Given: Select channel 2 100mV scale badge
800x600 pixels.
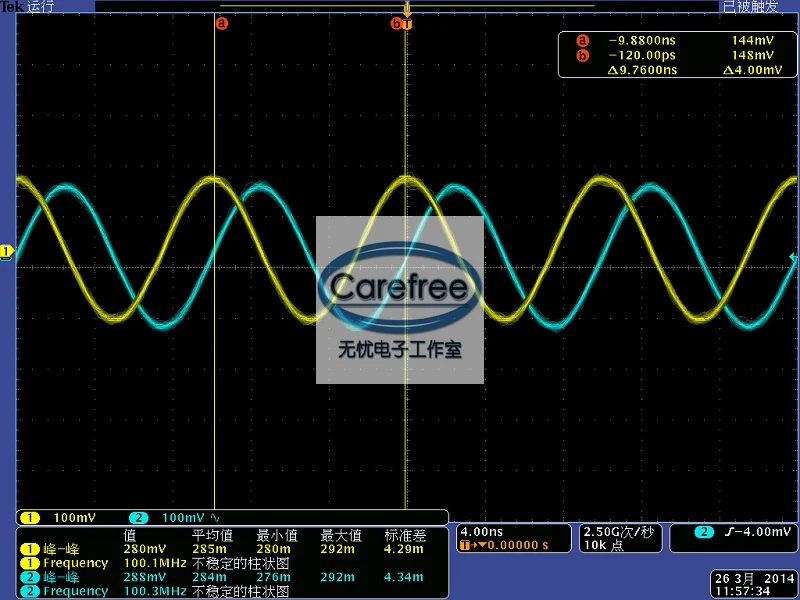Looking at the screenshot, I should click(167, 518).
